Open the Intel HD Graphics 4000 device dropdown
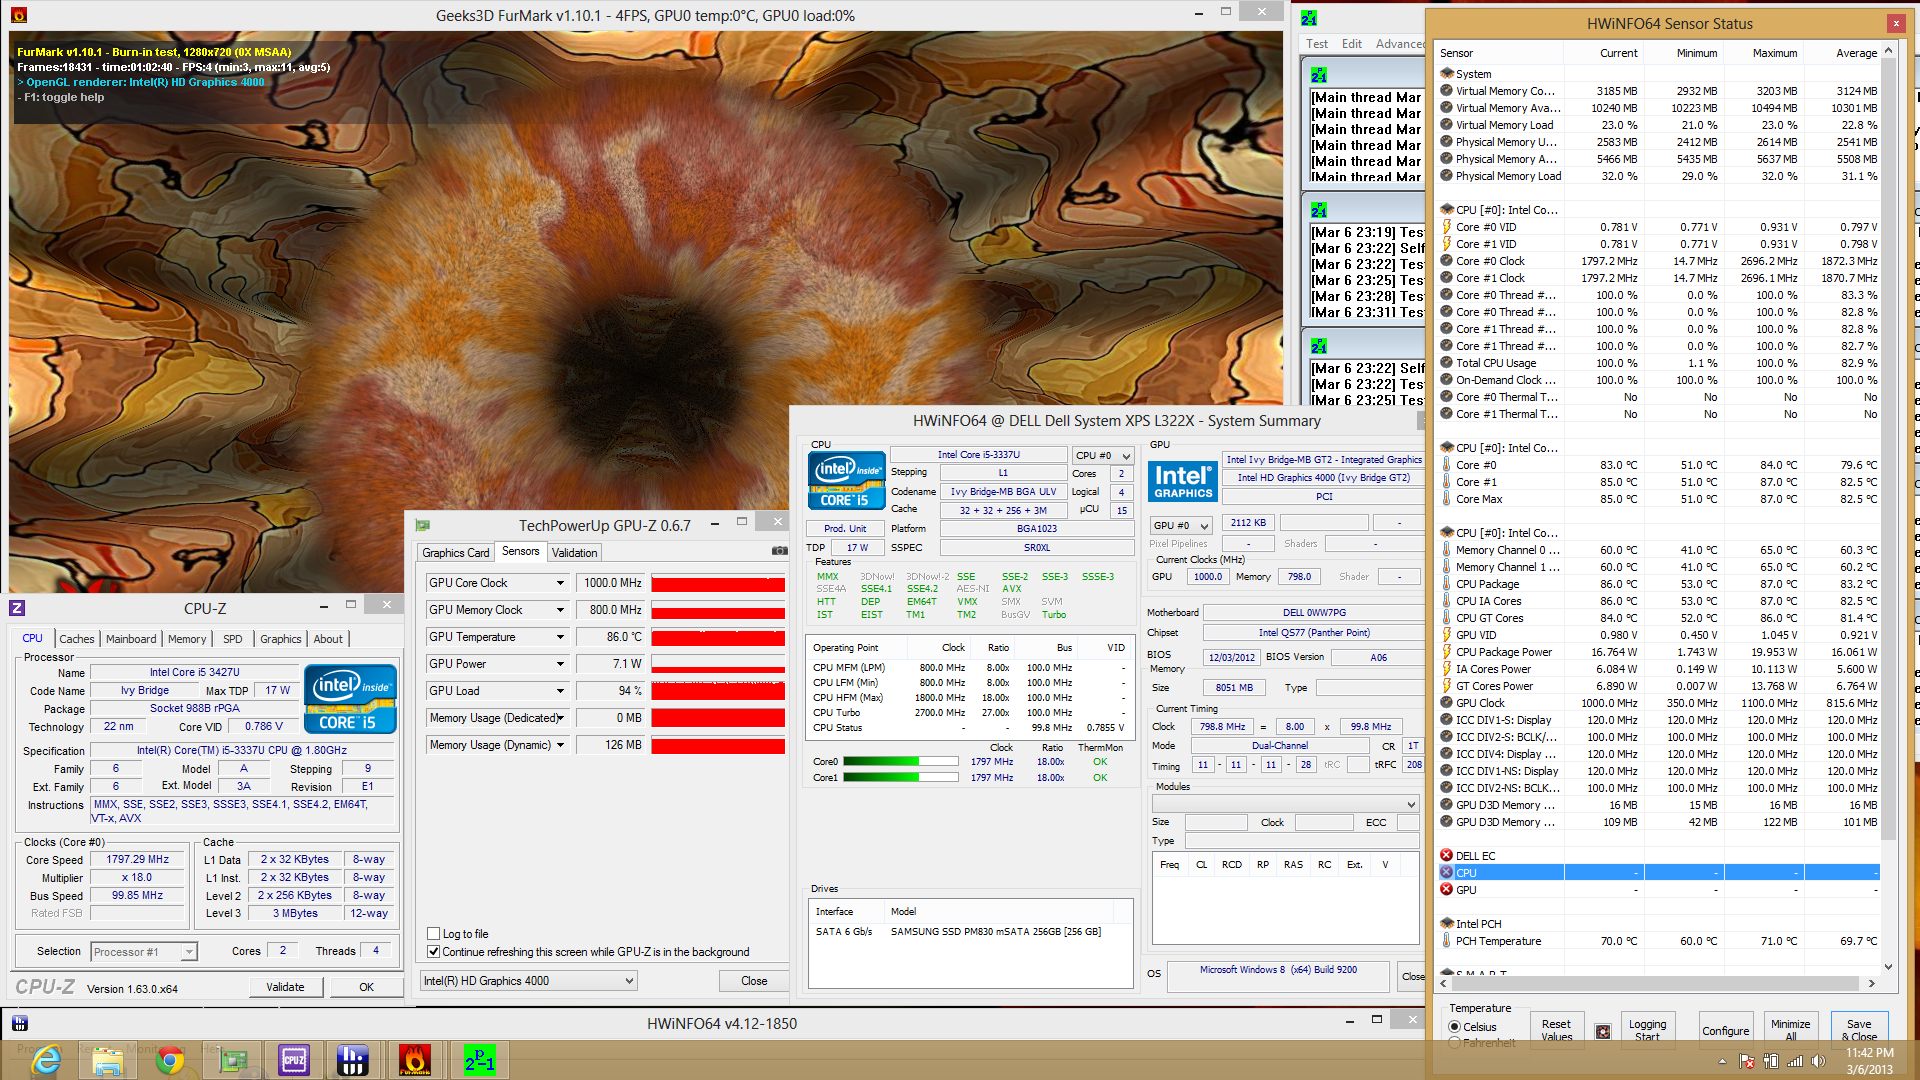This screenshot has width=1920, height=1080. (x=629, y=981)
